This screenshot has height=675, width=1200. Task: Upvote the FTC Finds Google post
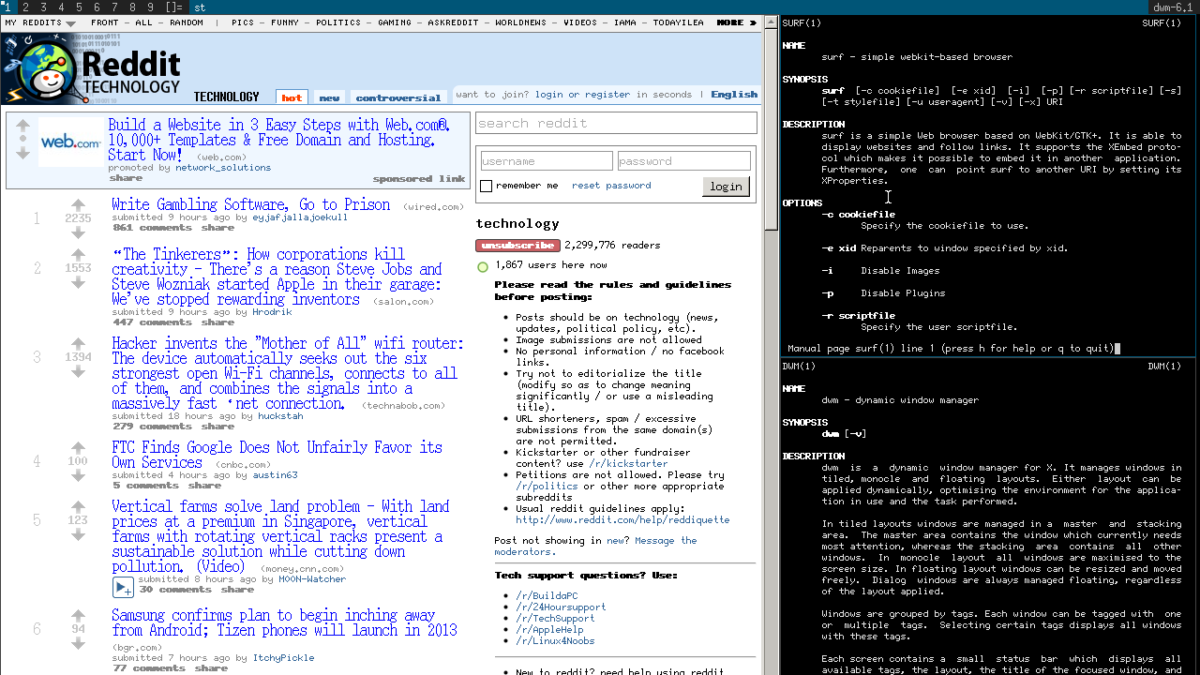(78, 446)
